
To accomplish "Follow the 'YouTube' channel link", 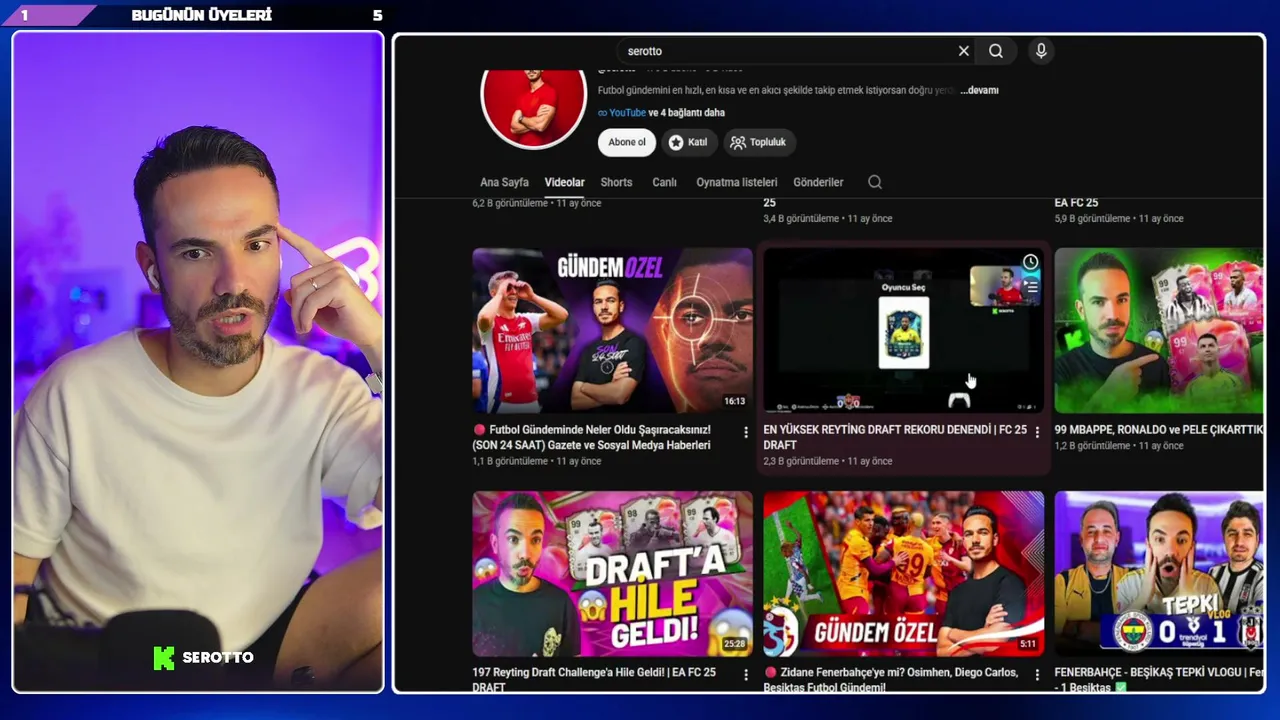I will point(622,113).
